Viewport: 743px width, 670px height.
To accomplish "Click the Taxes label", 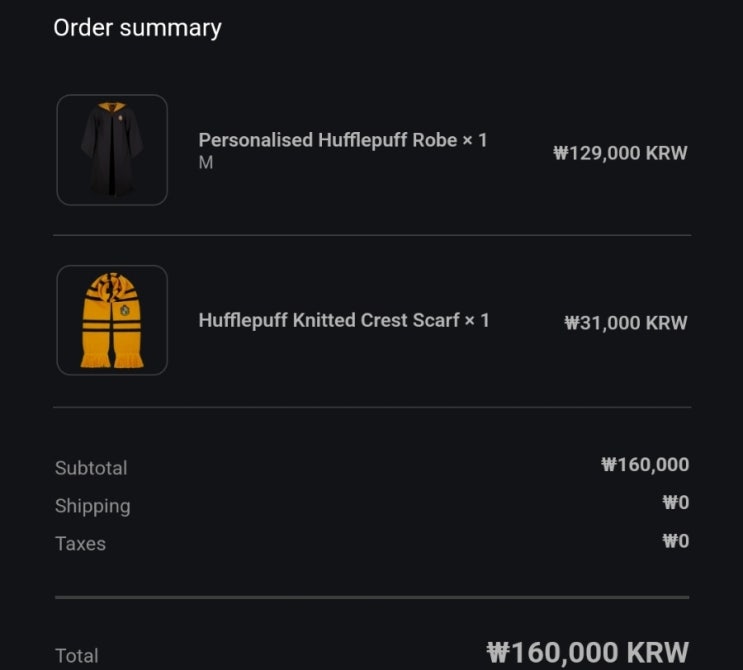I will [x=80, y=544].
